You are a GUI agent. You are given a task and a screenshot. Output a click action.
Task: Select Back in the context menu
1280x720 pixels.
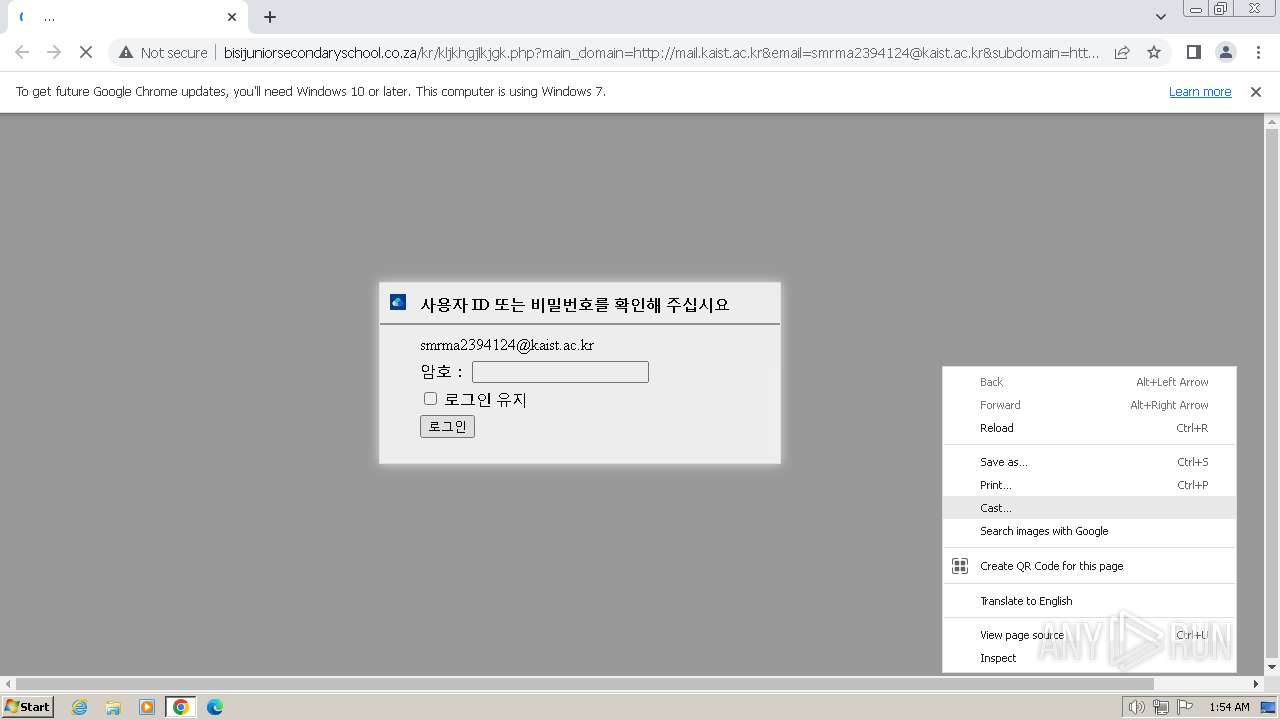click(1089, 382)
